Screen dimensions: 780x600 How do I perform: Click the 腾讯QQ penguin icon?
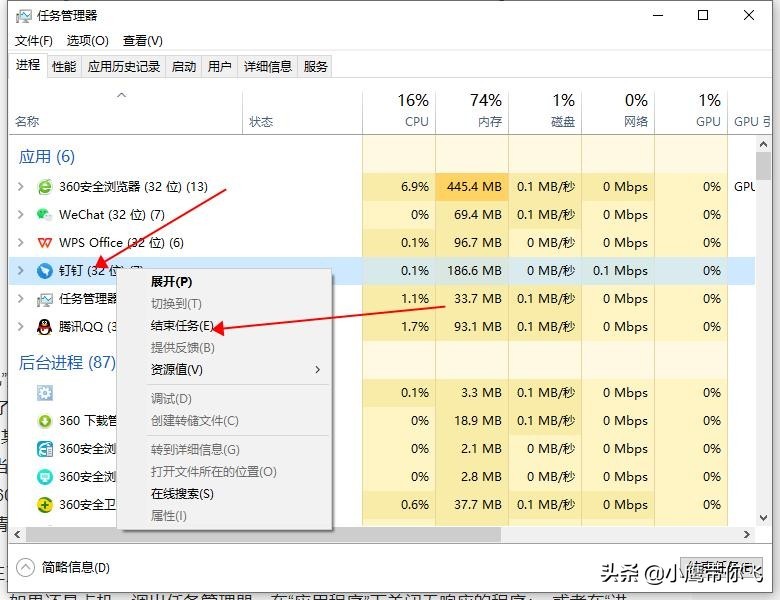pyautogui.click(x=44, y=327)
